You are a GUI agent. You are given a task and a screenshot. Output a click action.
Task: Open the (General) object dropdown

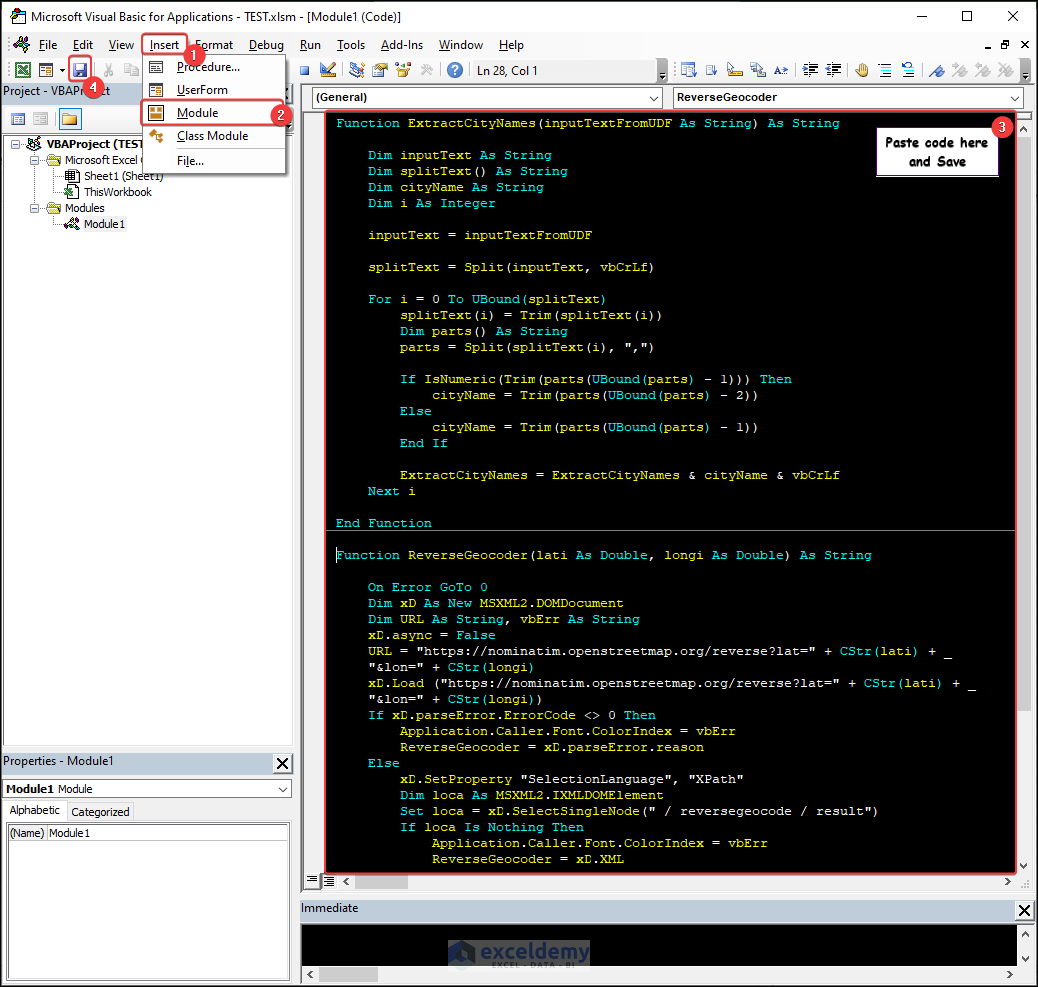(653, 98)
